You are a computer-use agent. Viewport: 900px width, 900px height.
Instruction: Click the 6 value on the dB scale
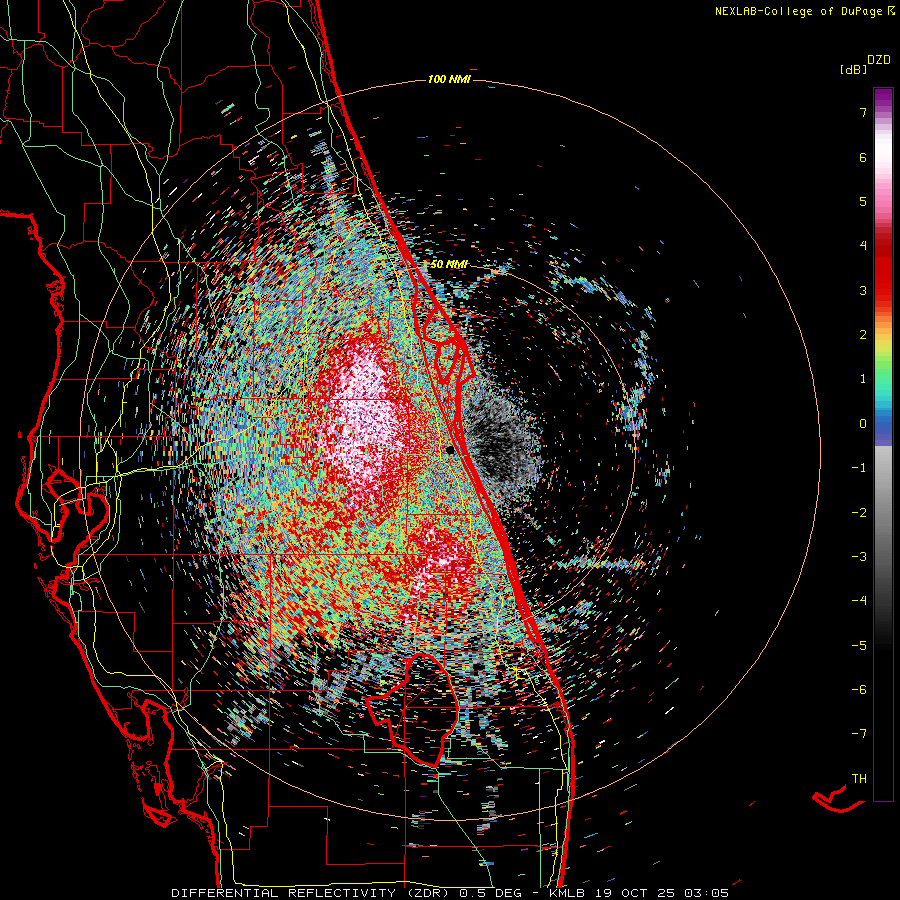tap(863, 157)
